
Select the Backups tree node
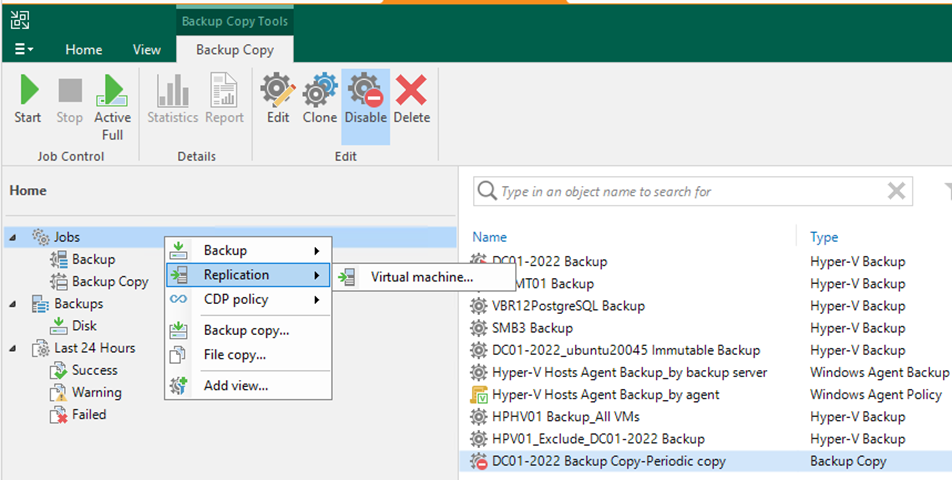pos(78,303)
